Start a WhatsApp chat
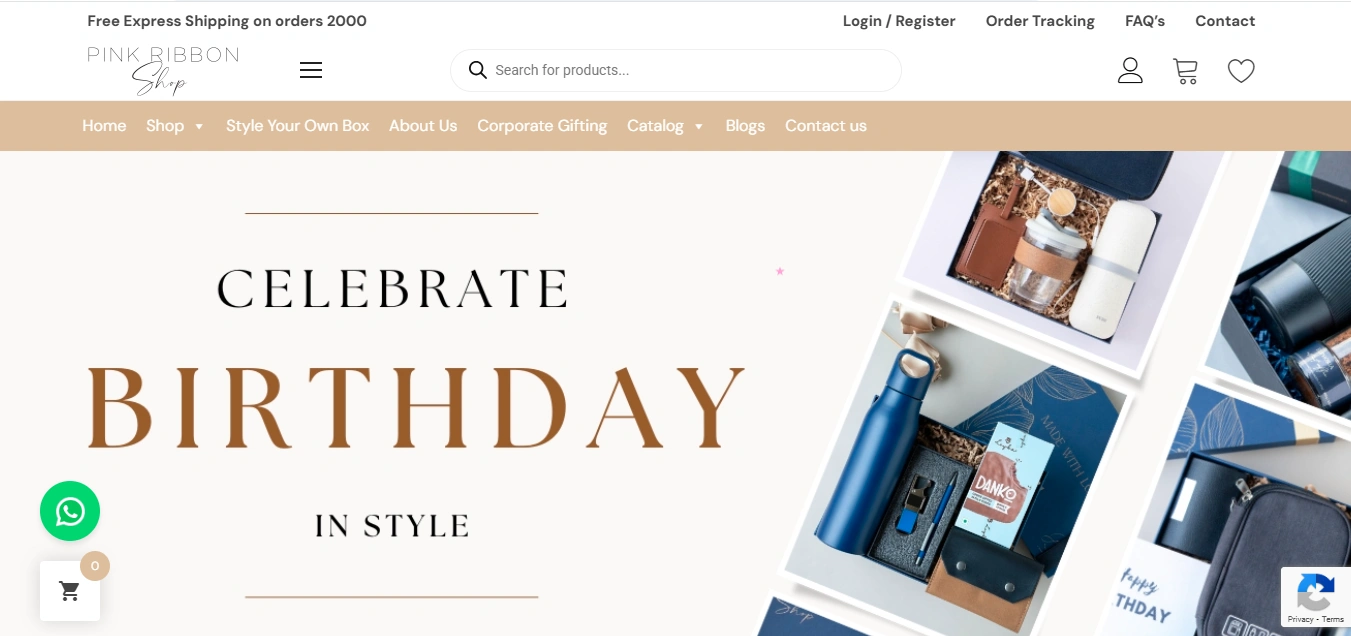The height and width of the screenshot is (636, 1351). point(70,511)
